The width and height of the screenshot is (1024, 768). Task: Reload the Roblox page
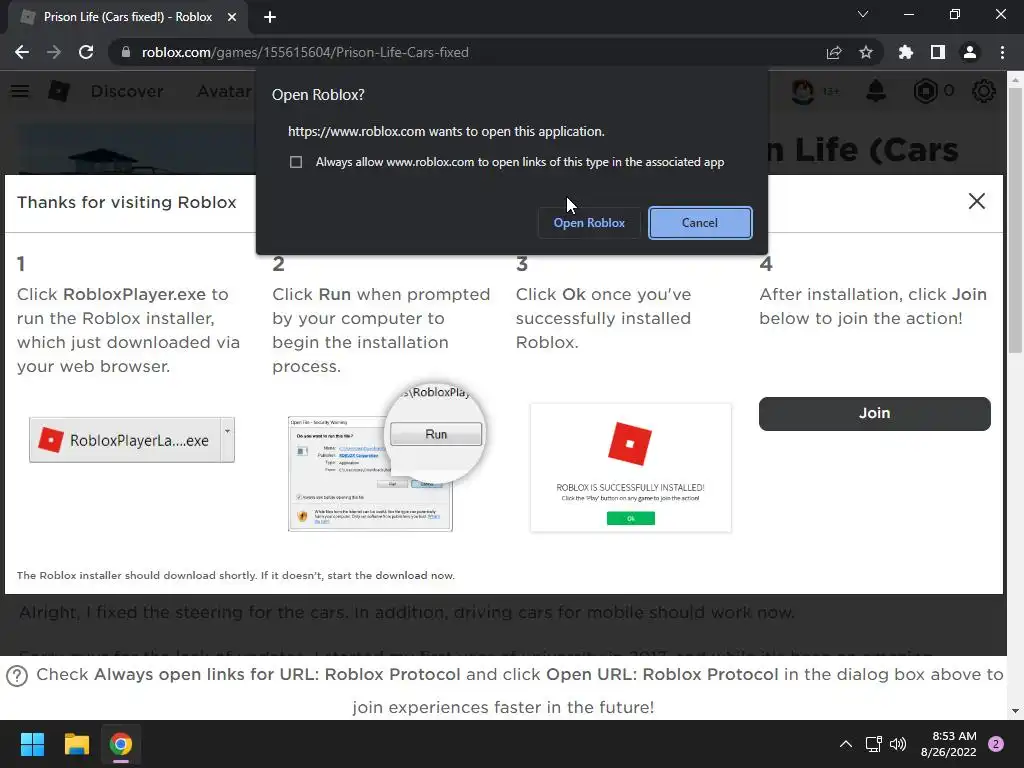click(86, 52)
